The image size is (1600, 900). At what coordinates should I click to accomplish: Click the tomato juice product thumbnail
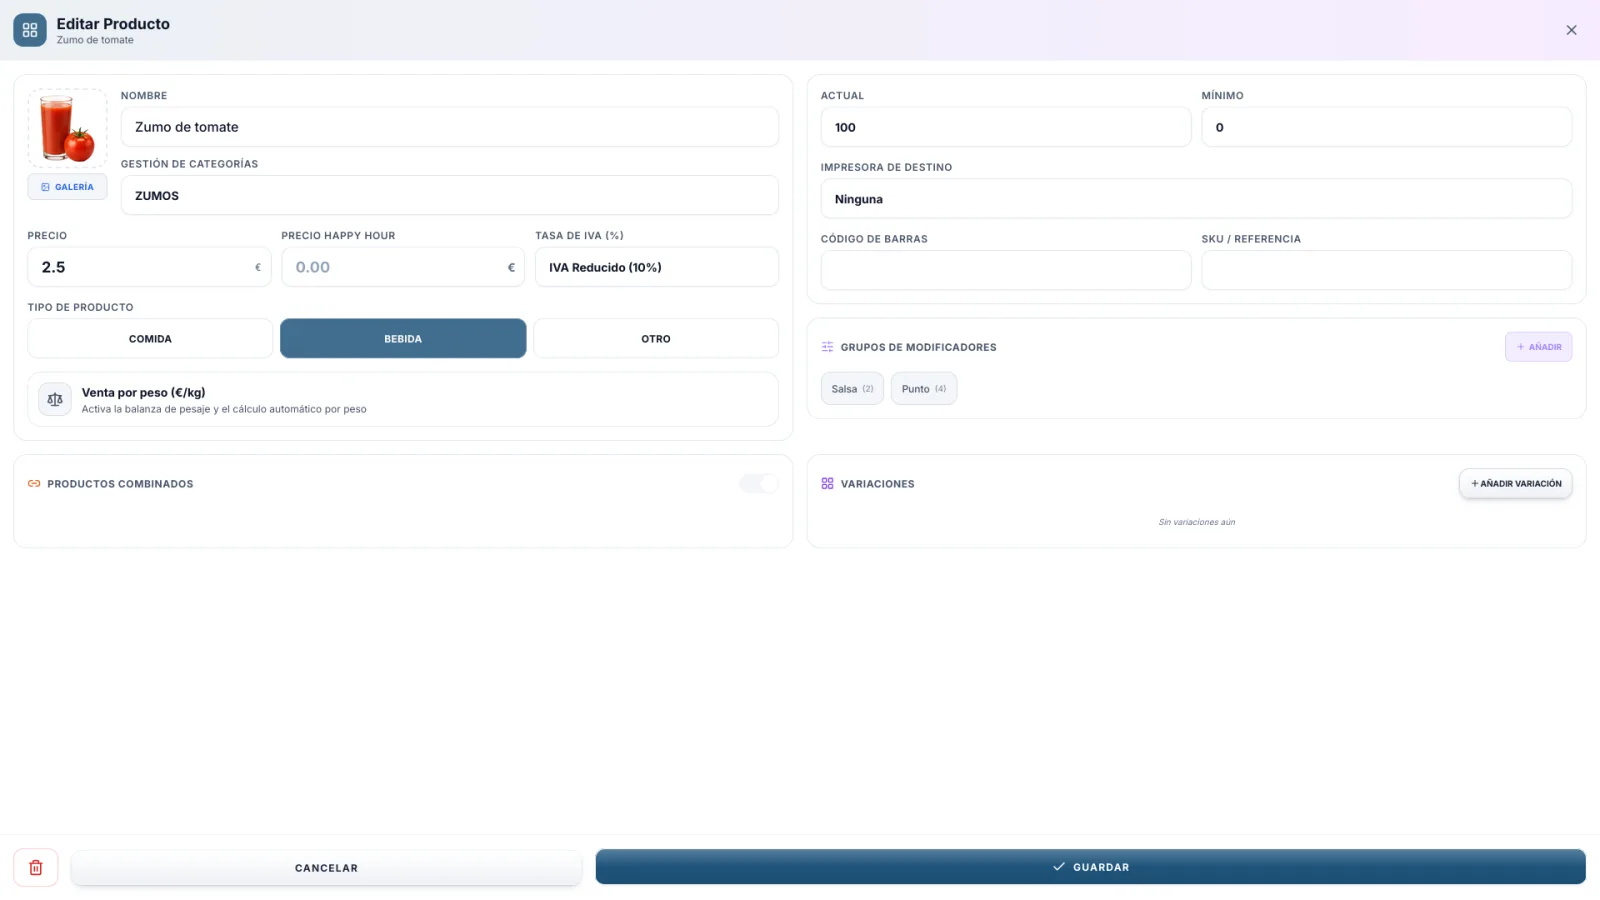pyautogui.click(x=67, y=128)
